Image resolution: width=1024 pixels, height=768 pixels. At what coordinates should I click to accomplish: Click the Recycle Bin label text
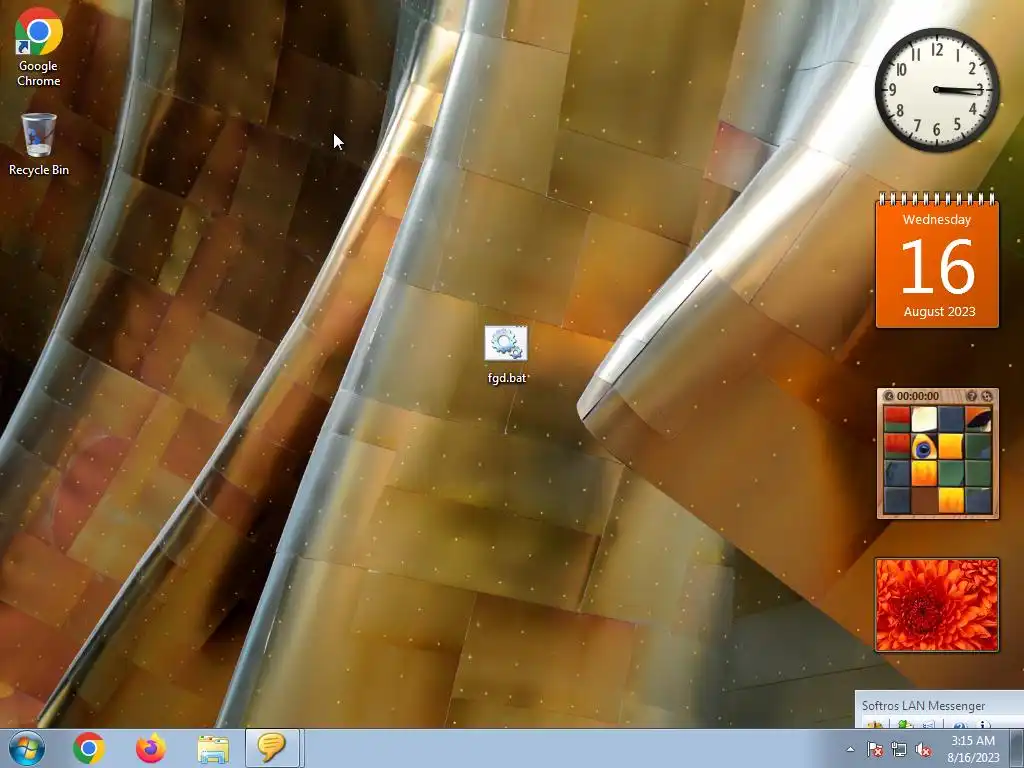39,170
